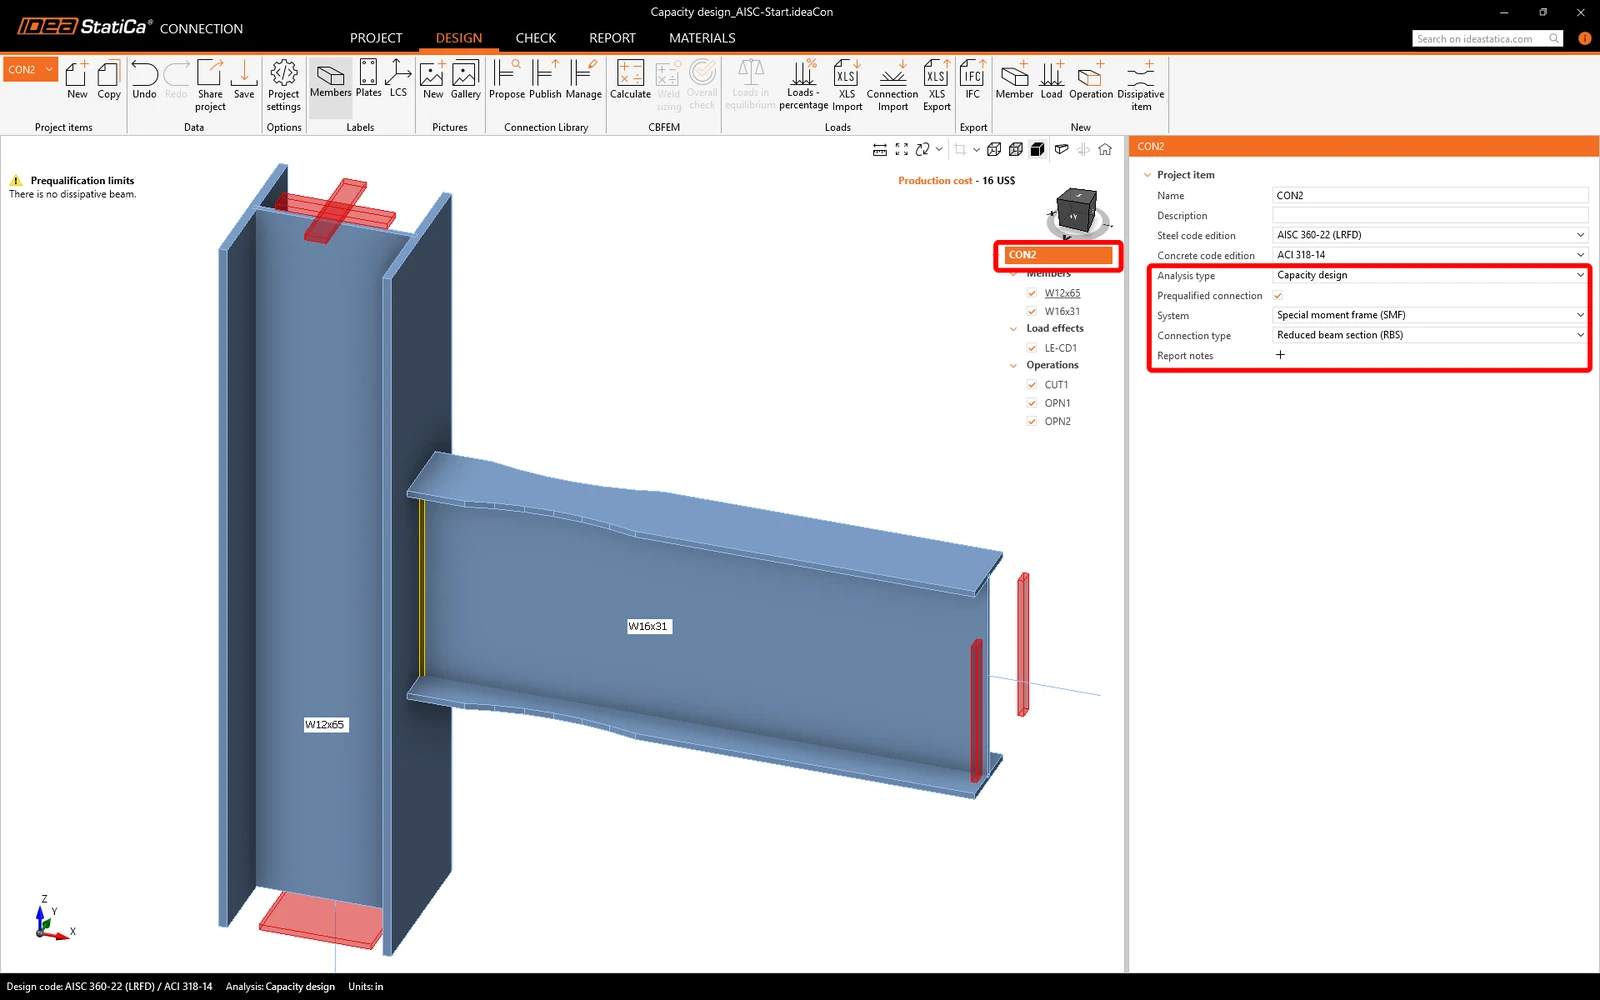This screenshot has height=1000, width=1600.
Task: Undo the last action
Action: click(x=144, y=80)
